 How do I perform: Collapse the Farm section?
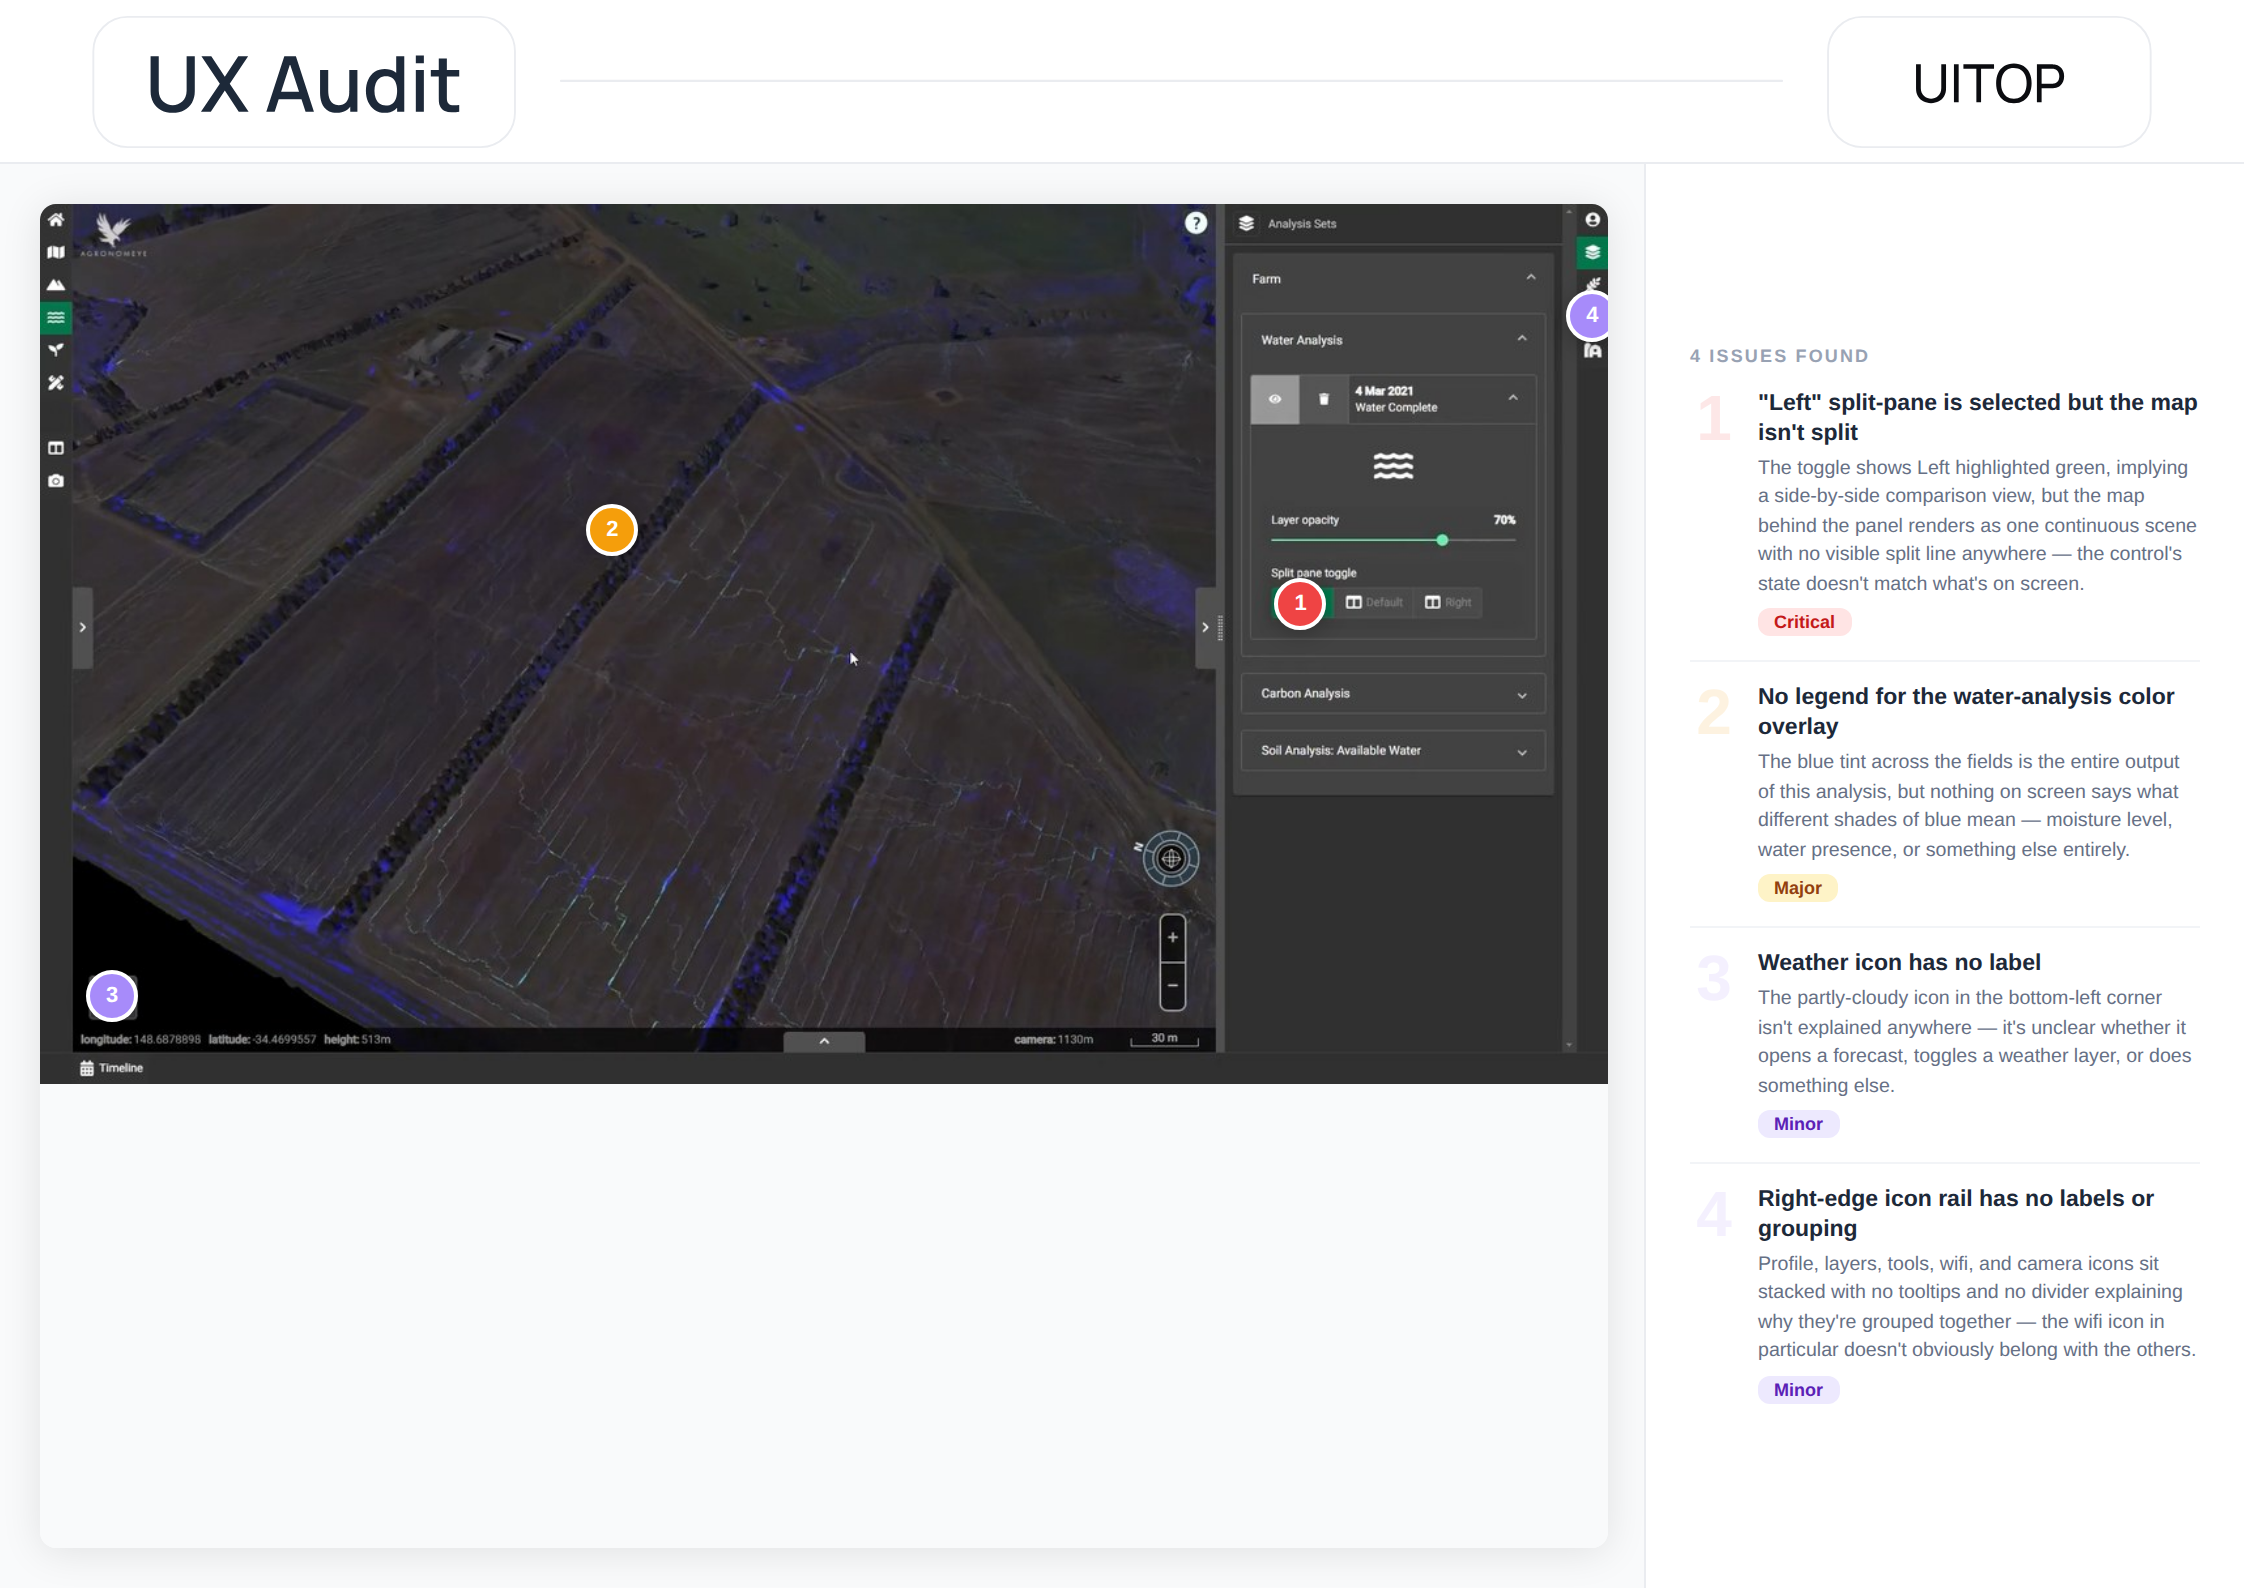tap(1531, 278)
